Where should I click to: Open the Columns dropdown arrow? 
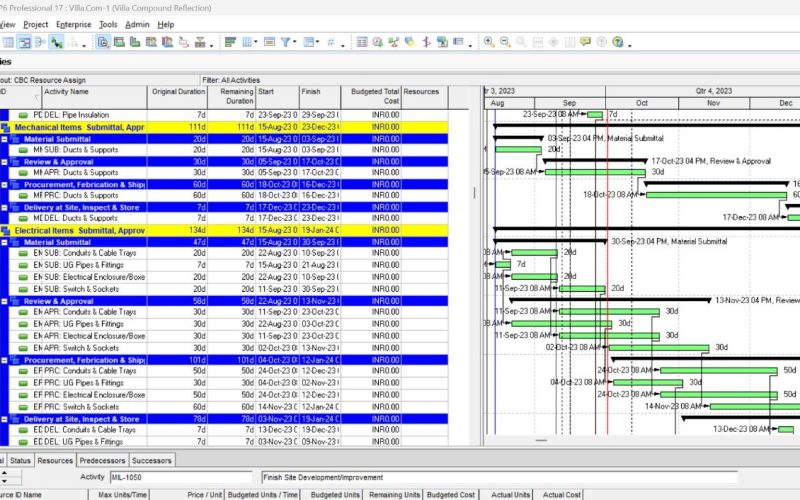click(256, 42)
